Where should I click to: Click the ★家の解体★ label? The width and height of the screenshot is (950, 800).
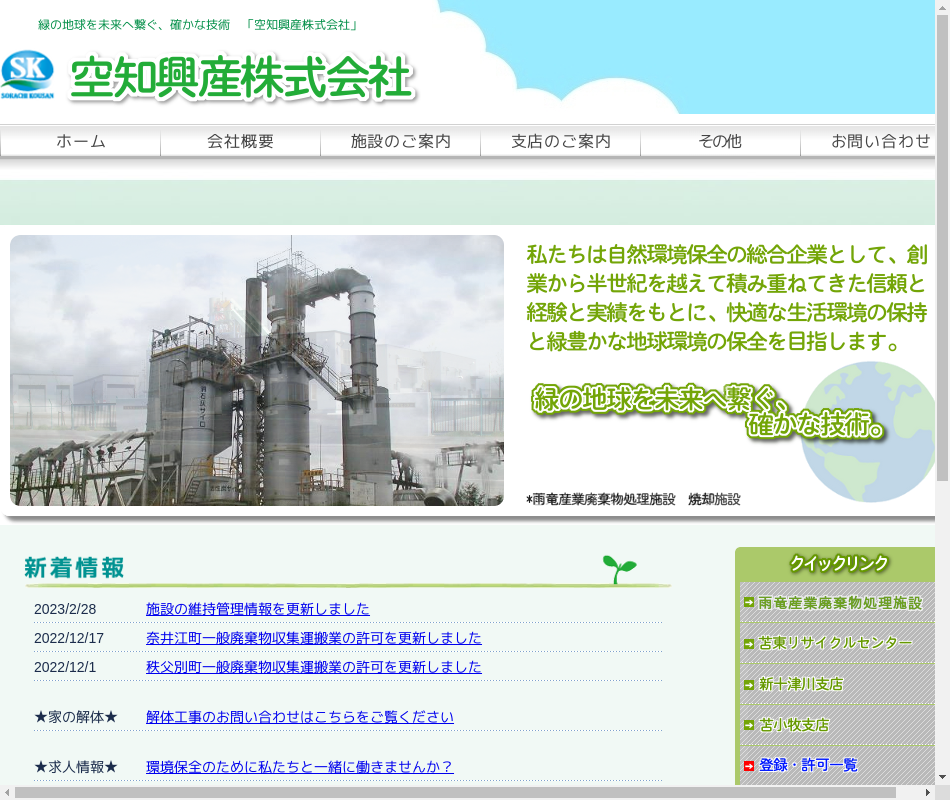coord(76,717)
